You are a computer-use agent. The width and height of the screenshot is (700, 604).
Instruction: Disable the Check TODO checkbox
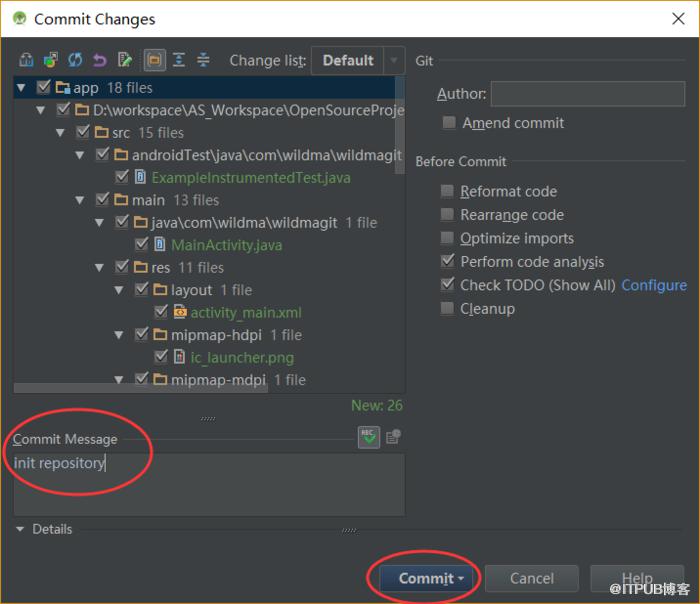447,284
